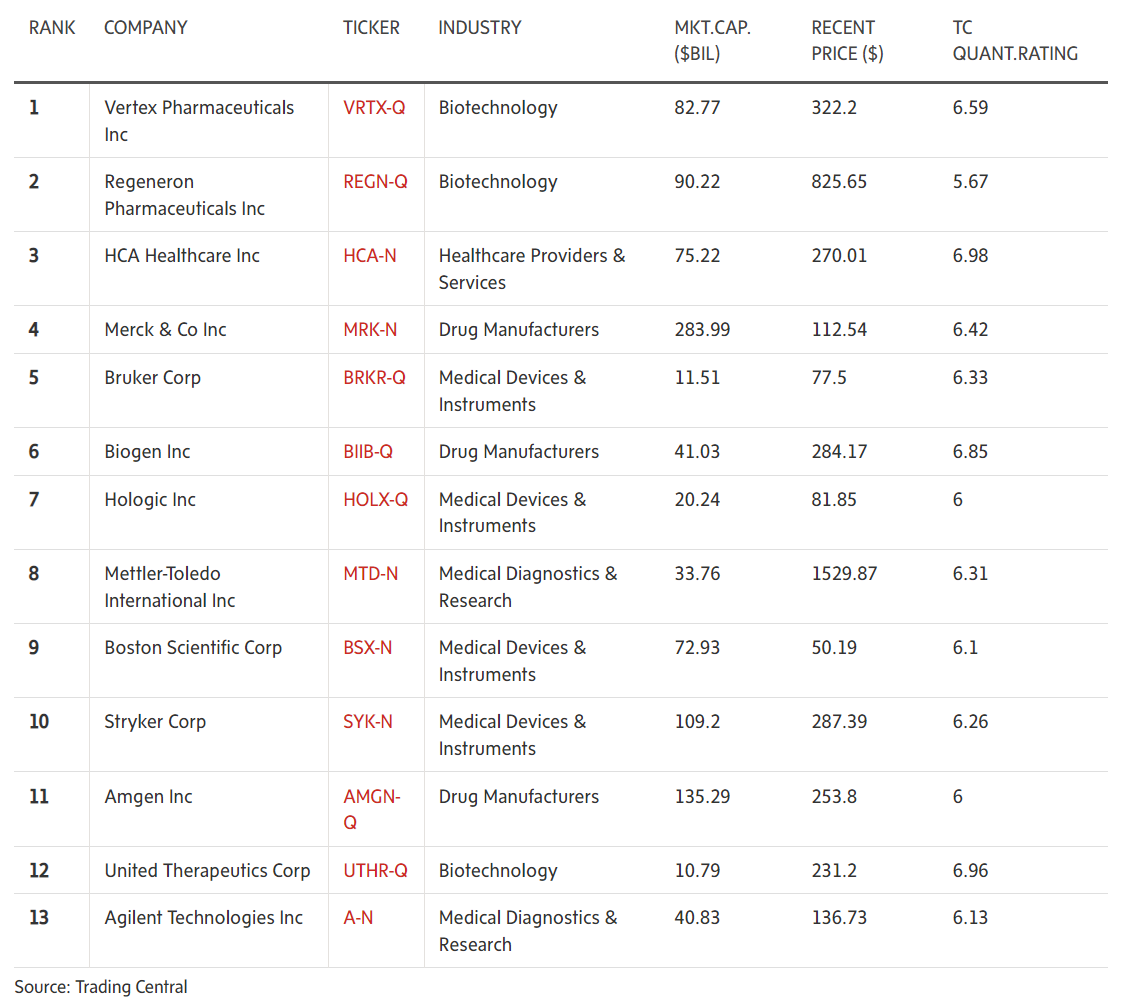
Task: Click the COMPANY column header
Action: click(x=146, y=28)
